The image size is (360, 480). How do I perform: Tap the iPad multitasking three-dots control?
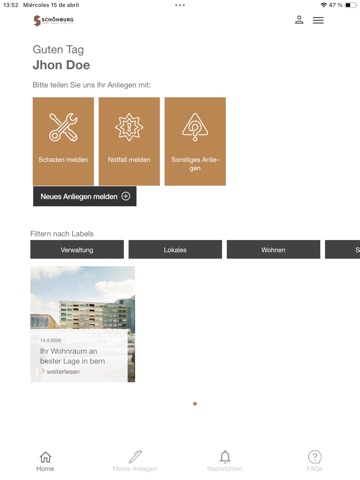click(180, 5)
